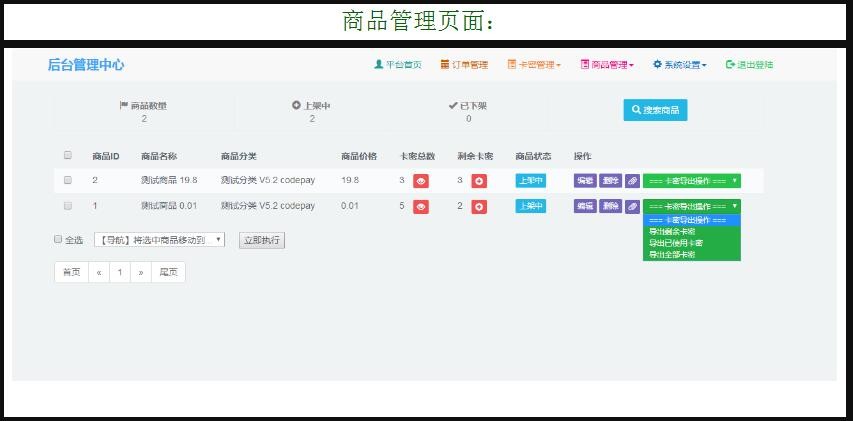Image resolution: width=853 pixels, height=421 pixels.
Task: Click 删除 button for 测试商品 19.8
Action: tap(610, 181)
